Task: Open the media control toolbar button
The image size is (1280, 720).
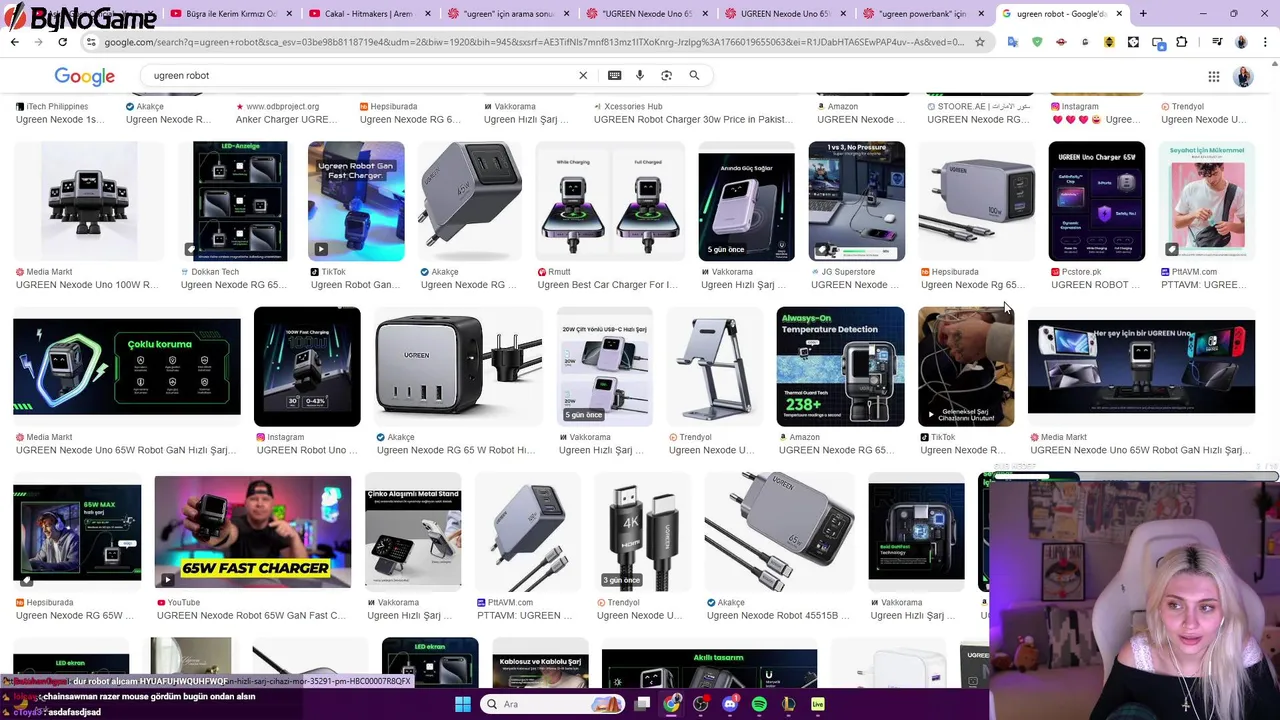Action: point(1216,42)
